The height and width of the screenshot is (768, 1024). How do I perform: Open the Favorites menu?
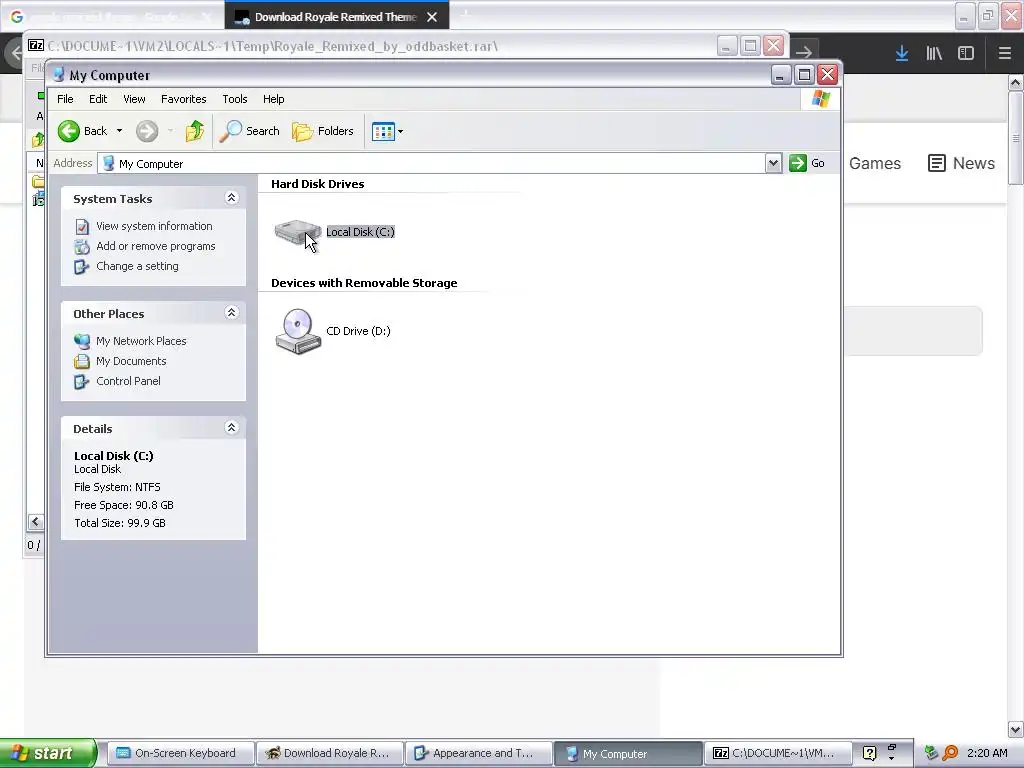coord(184,99)
